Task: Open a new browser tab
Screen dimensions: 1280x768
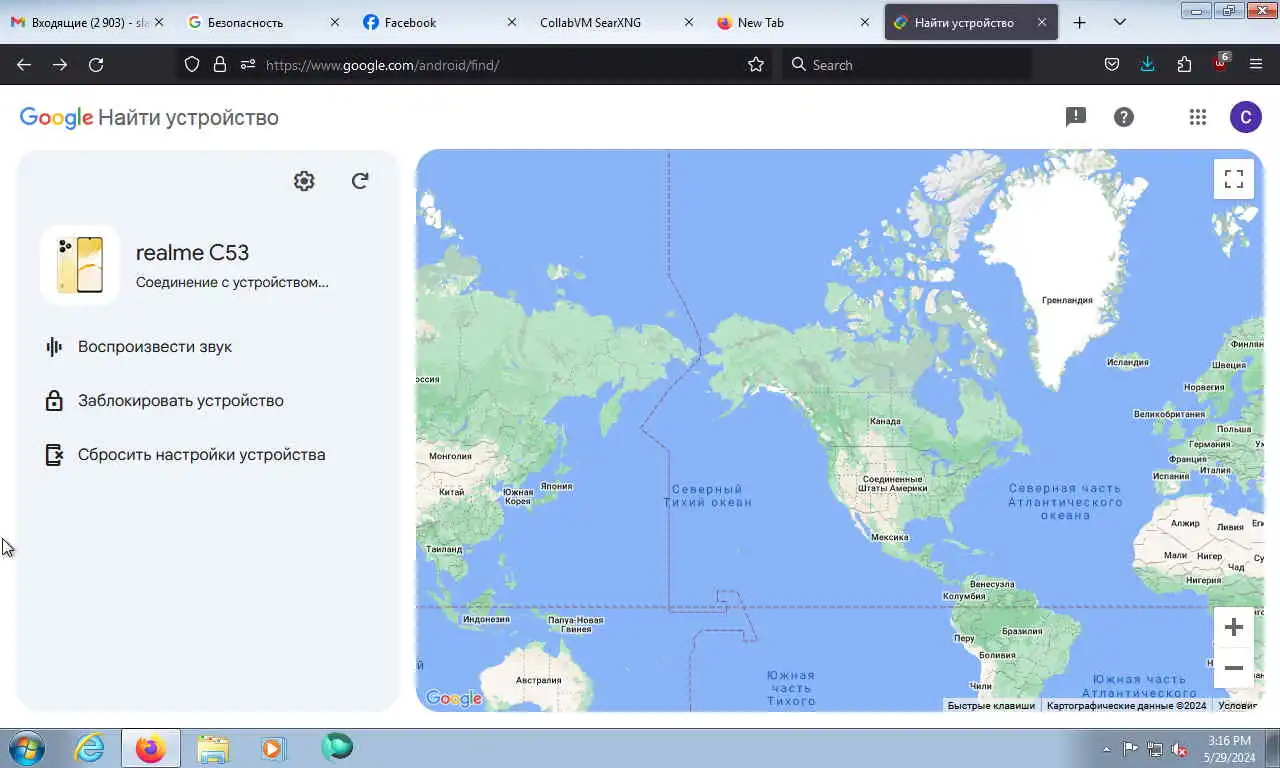Action: pyautogui.click(x=1079, y=22)
